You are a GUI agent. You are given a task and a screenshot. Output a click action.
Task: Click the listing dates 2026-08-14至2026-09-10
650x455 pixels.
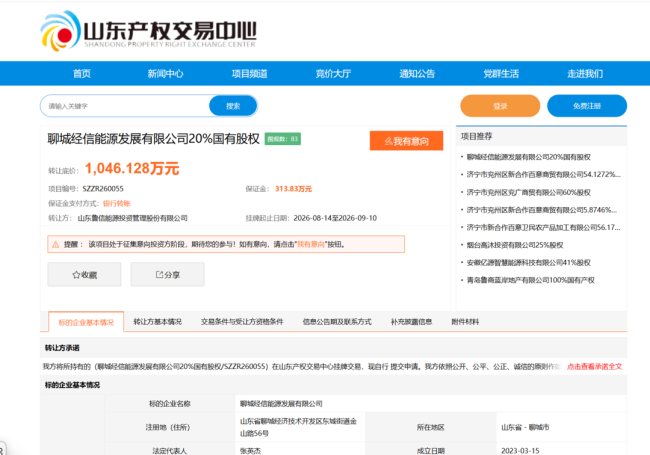point(335,218)
